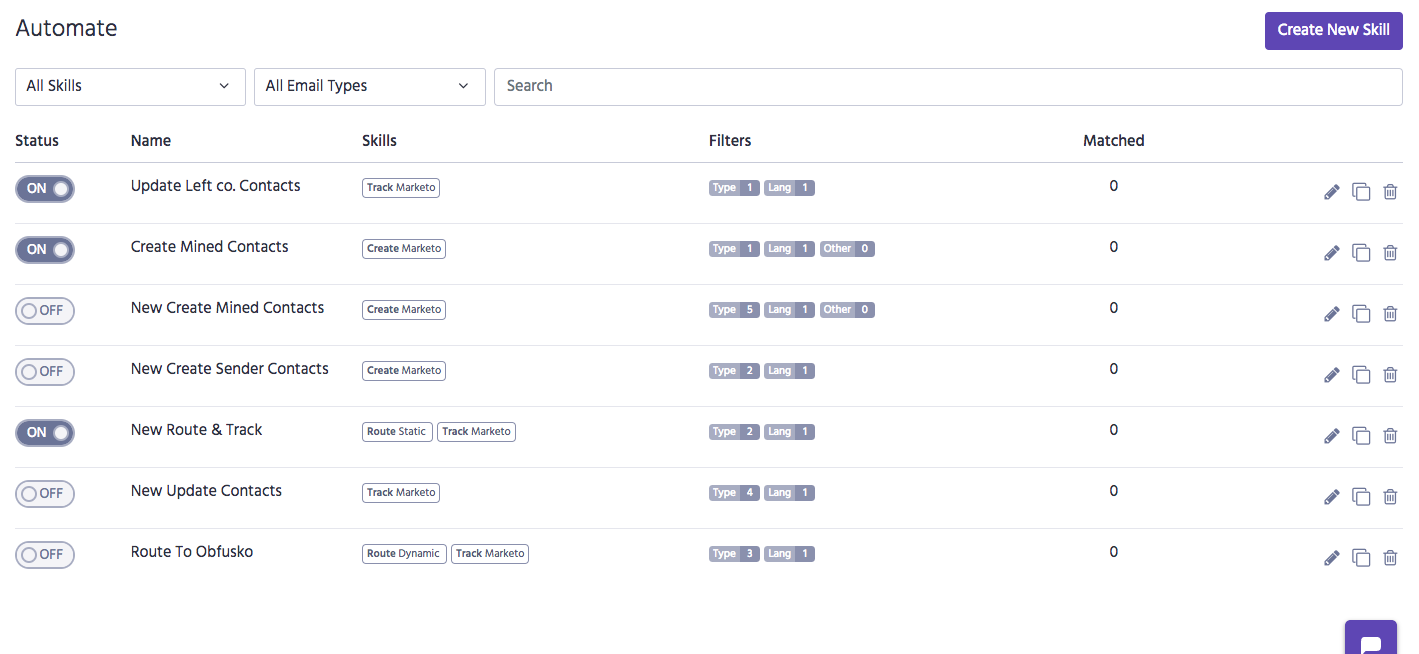Trash the Create Mined Contacts skill

pos(1390,253)
